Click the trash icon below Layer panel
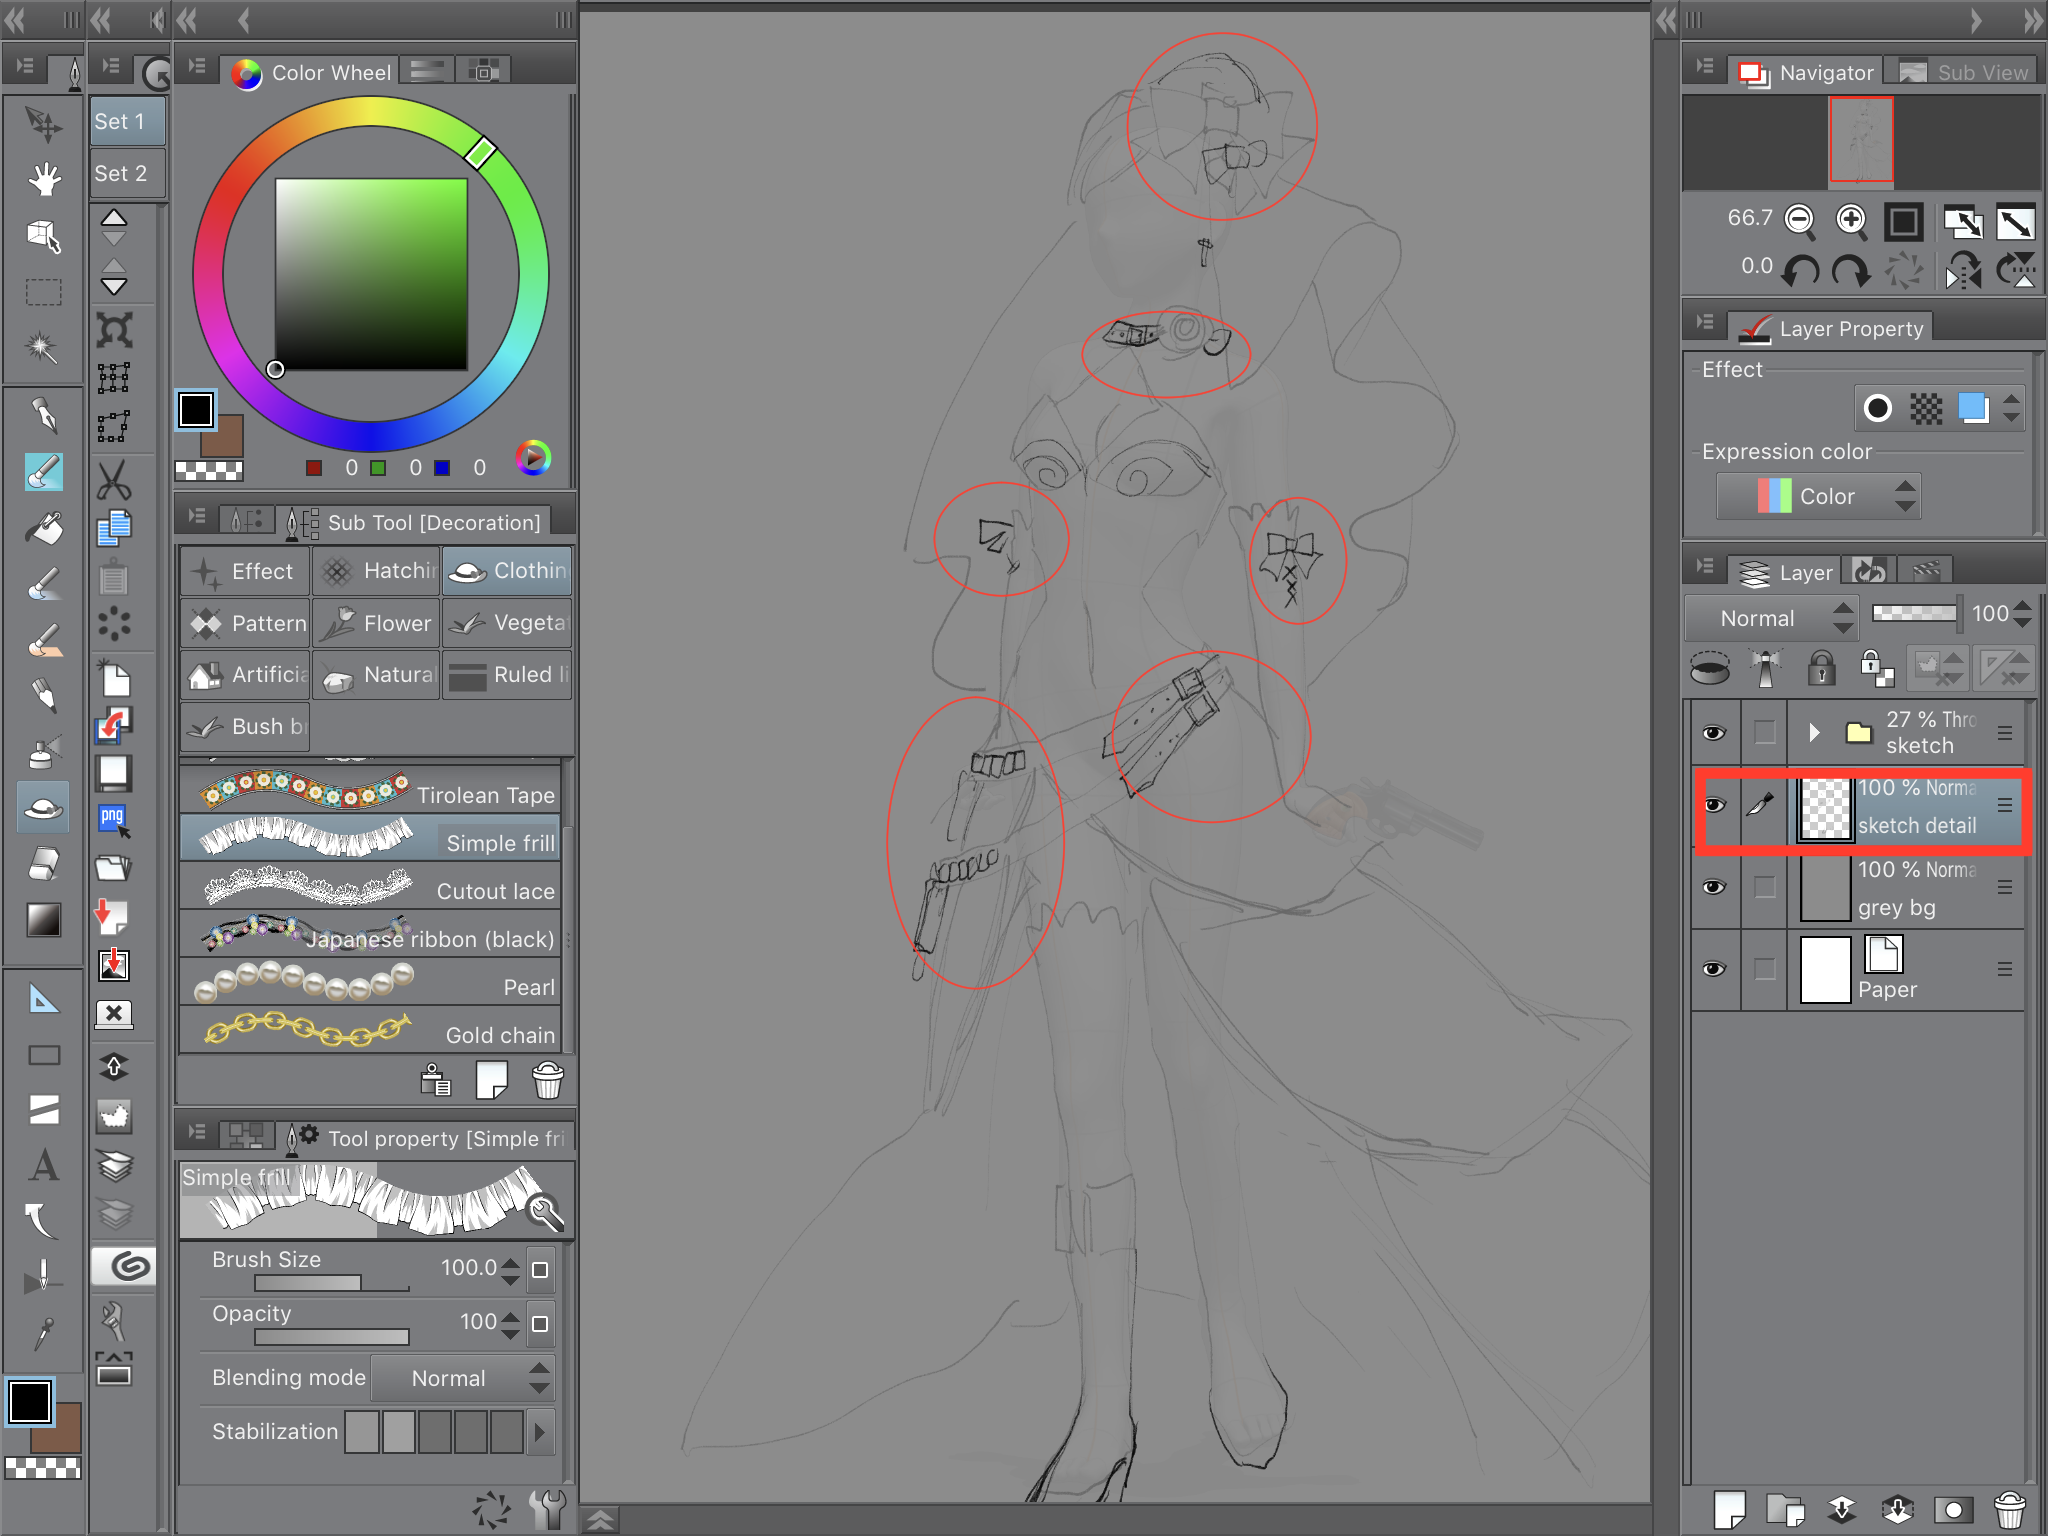2048x1536 pixels. pos(2009,1509)
